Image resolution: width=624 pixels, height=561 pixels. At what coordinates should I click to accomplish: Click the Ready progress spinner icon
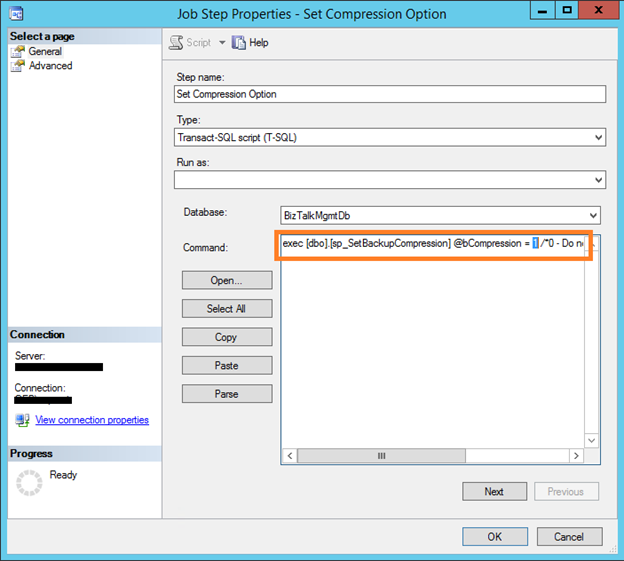pyautogui.click(x=29, y=483)
